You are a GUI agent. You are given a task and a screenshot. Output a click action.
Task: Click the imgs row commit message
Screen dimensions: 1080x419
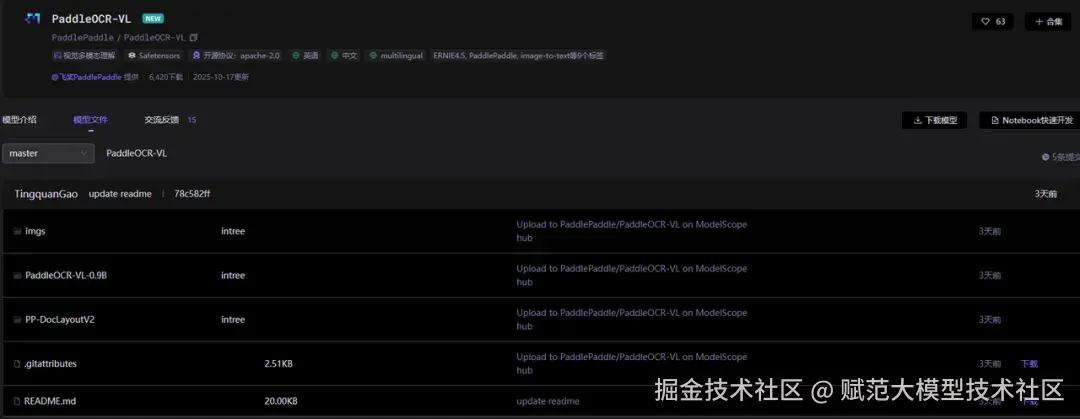(632, 232)
